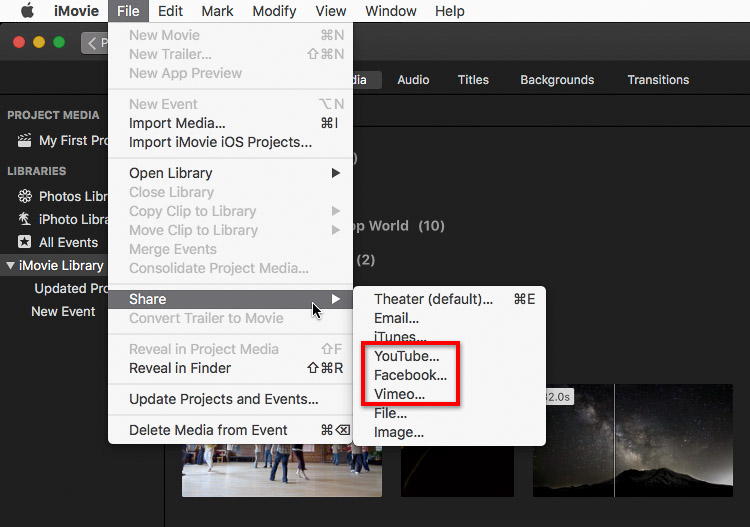
Task: Open the Apple menu
Action: point(27,11)
